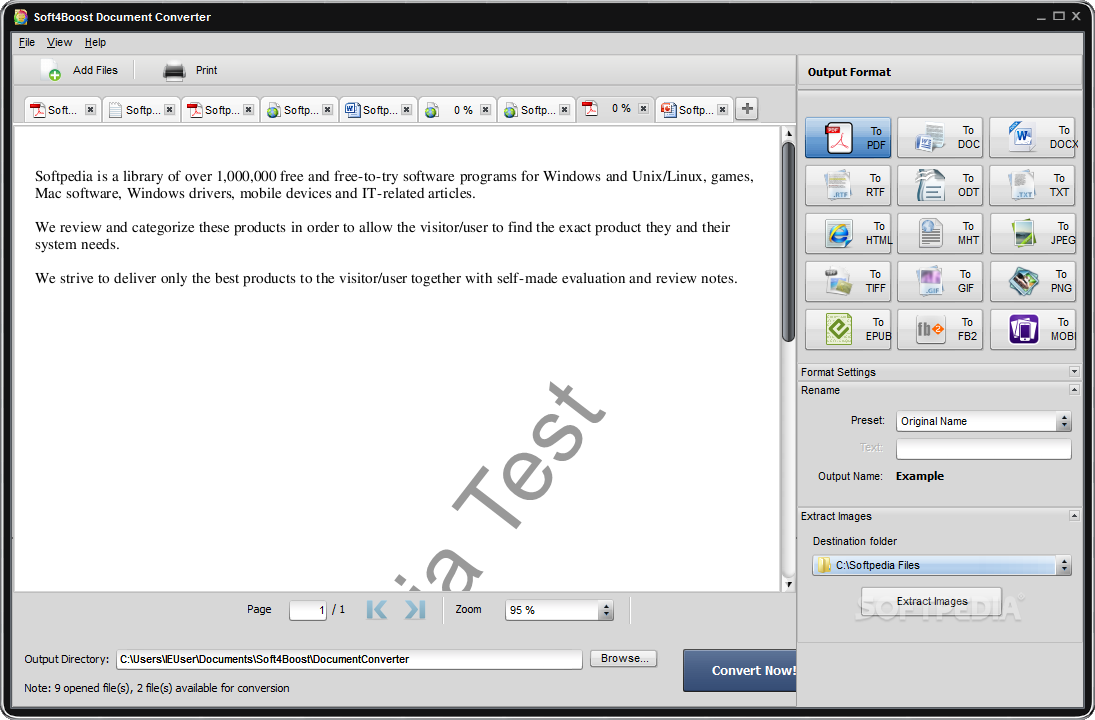The image size is (1095, 720).
Task: Open the Preset Original Name dropdown
Action: (983, 421)
